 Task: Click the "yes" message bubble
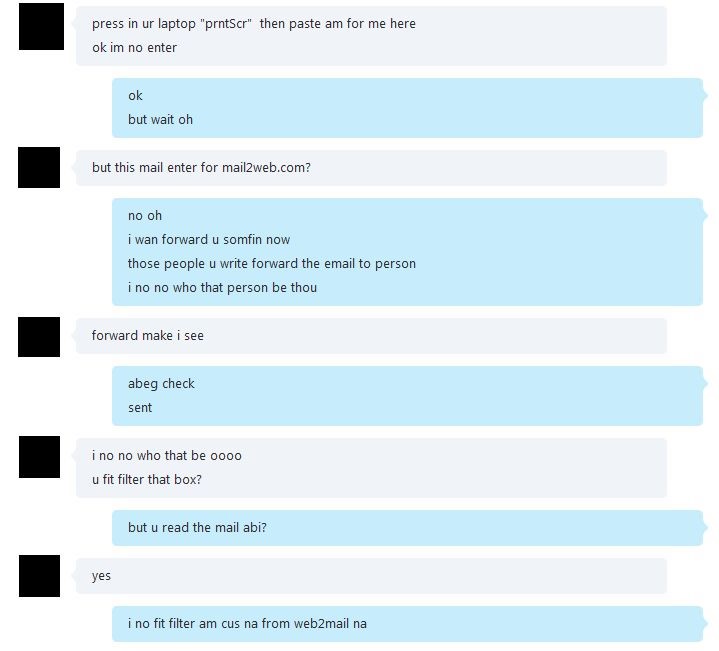pos(371,576)
